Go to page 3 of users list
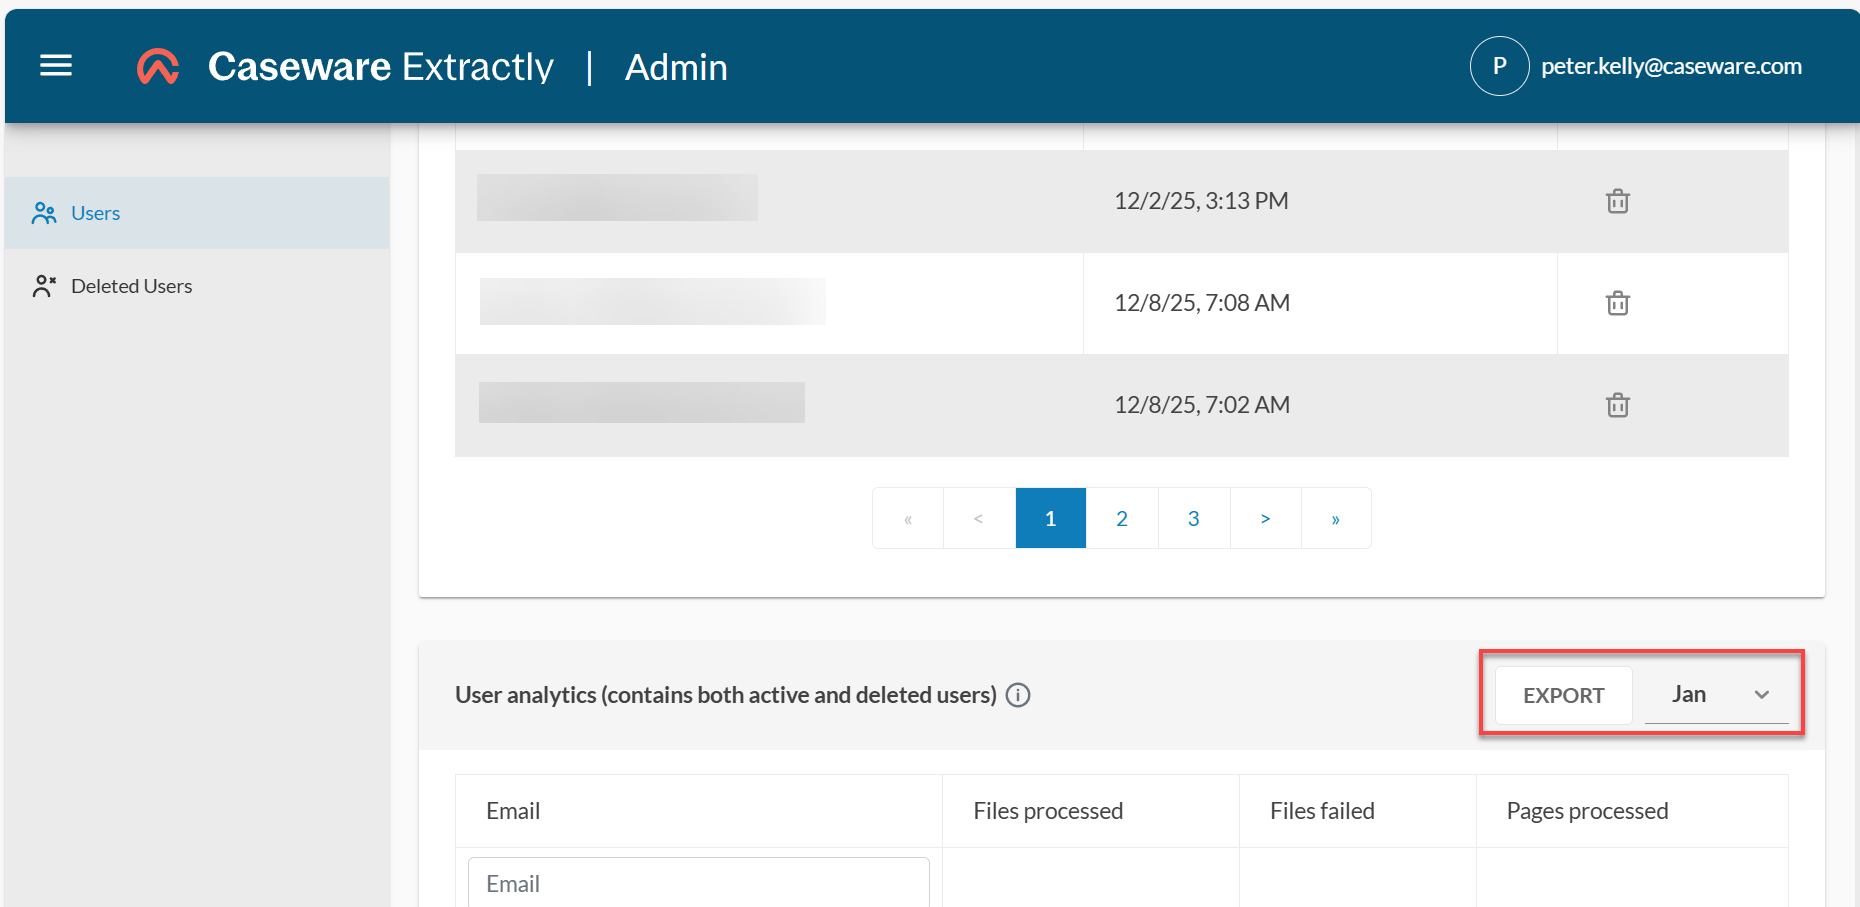 (x=1193, y=518)
